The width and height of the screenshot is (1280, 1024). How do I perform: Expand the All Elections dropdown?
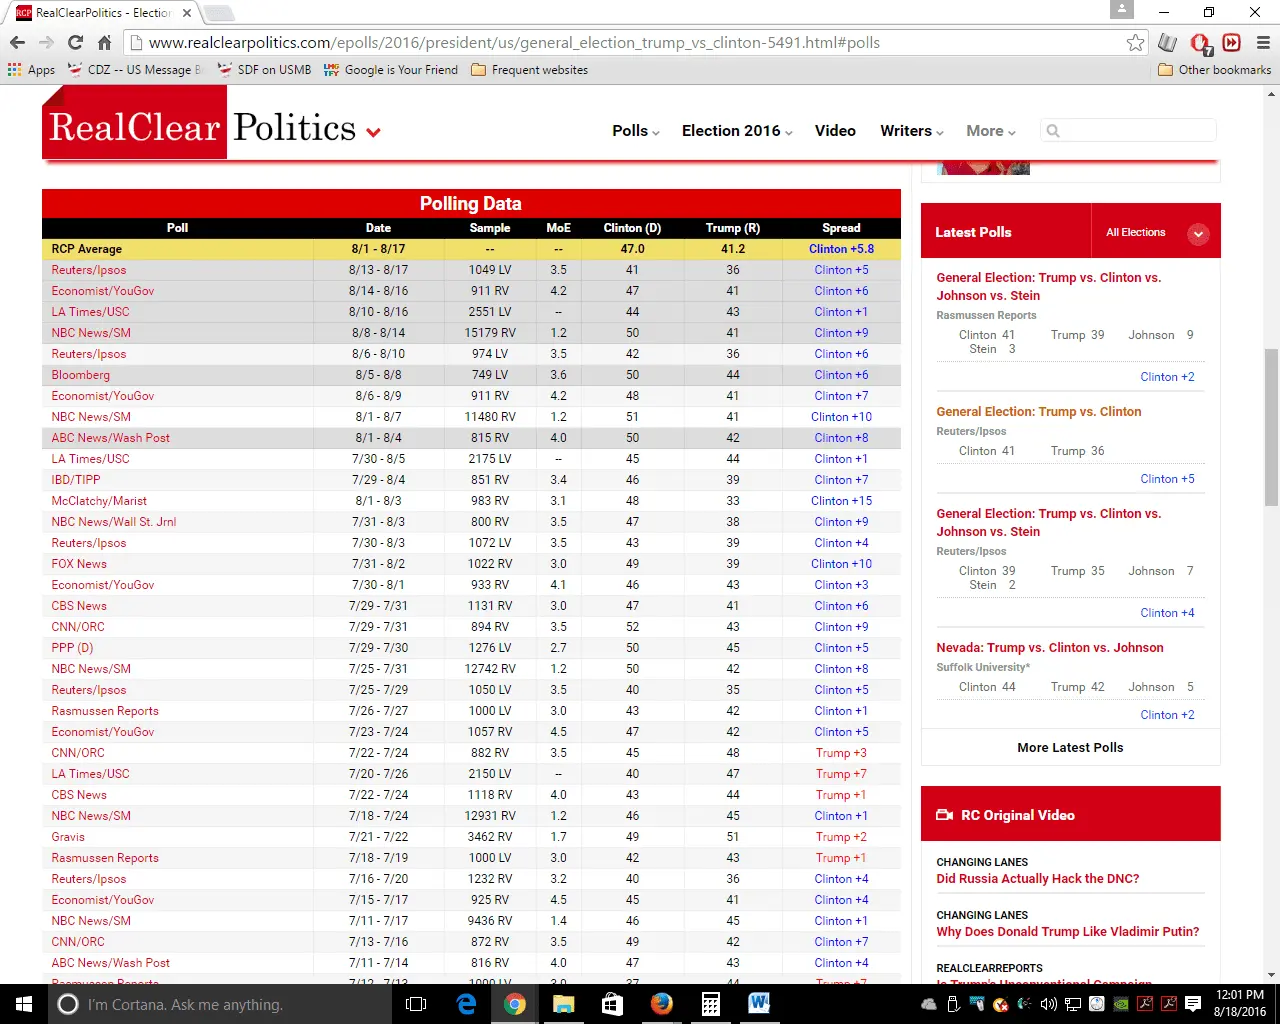tap(1197, 233)
